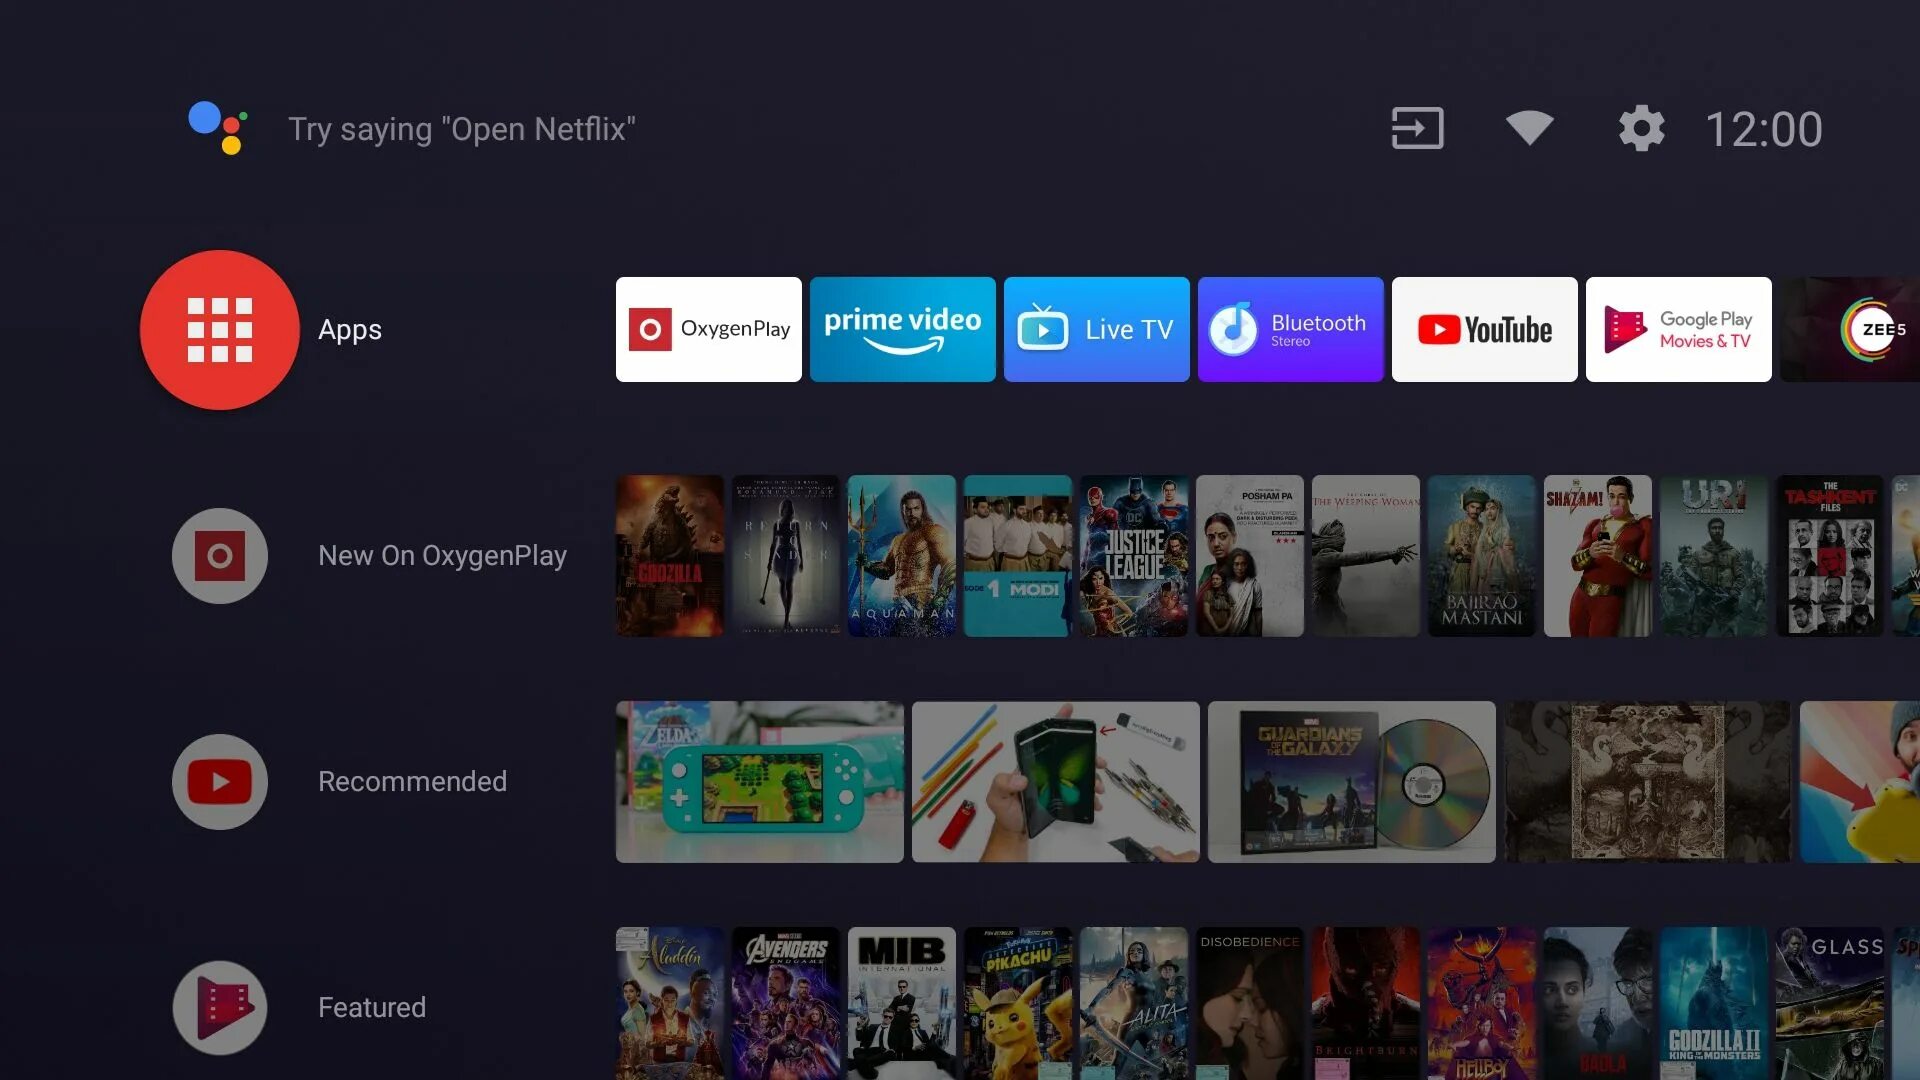1920x1080 pixels.
Task: Select Aquaman movie tile
Action: [x=901, y=555]
